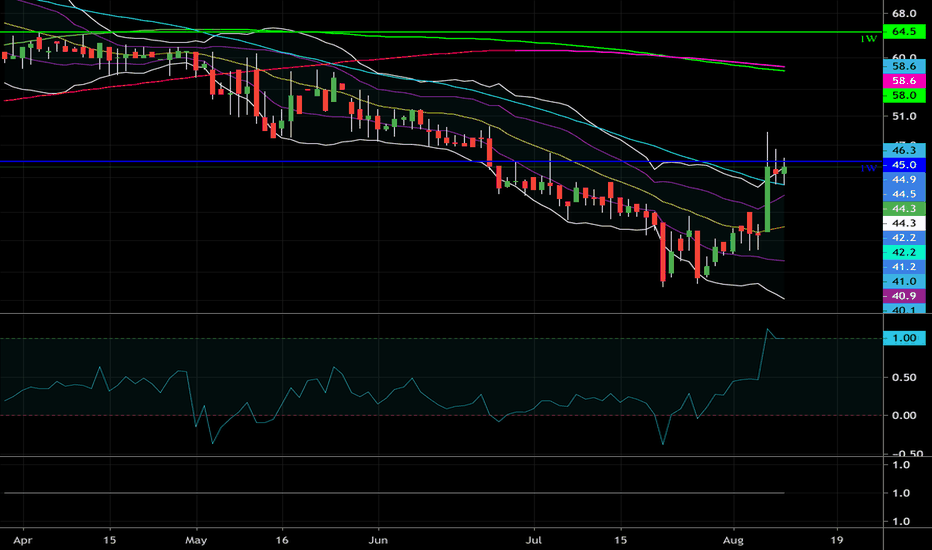The image size is (932, 550).
Task: Click the May label on time axis
Action: pos(196,540)
